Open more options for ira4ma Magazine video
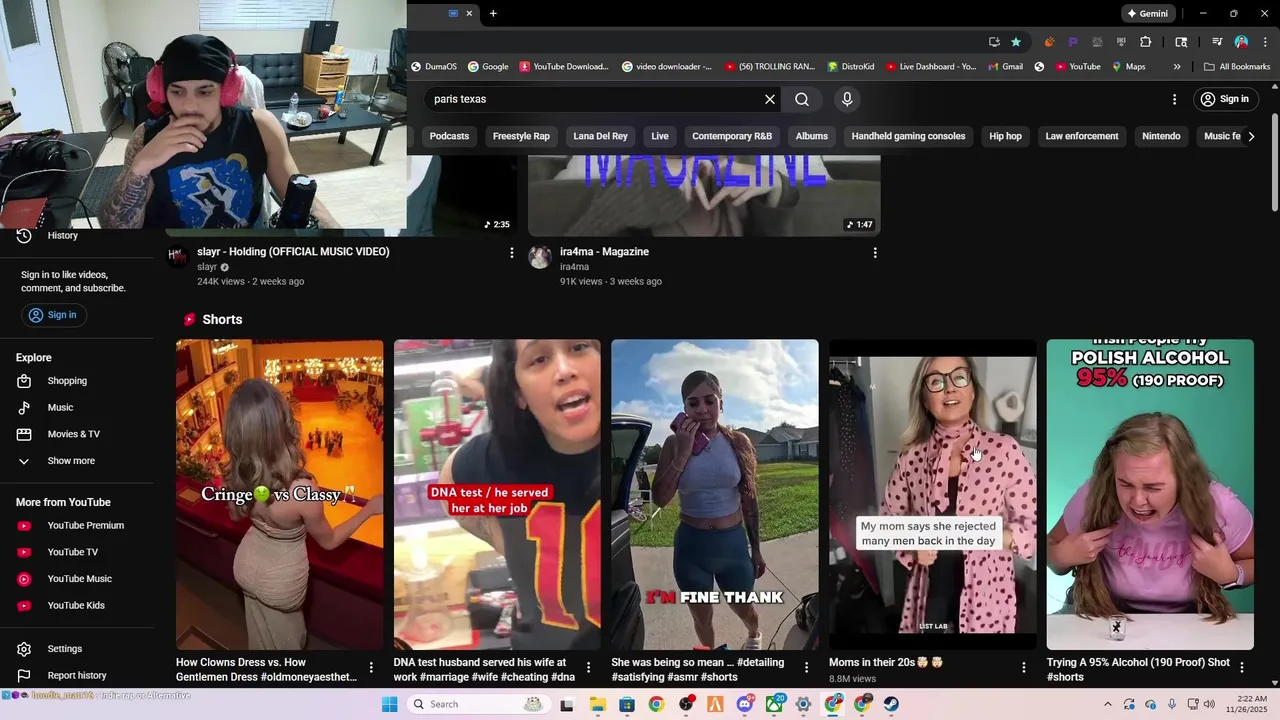This screenshot has width=1280, height=720. click(x=875, y=253)
